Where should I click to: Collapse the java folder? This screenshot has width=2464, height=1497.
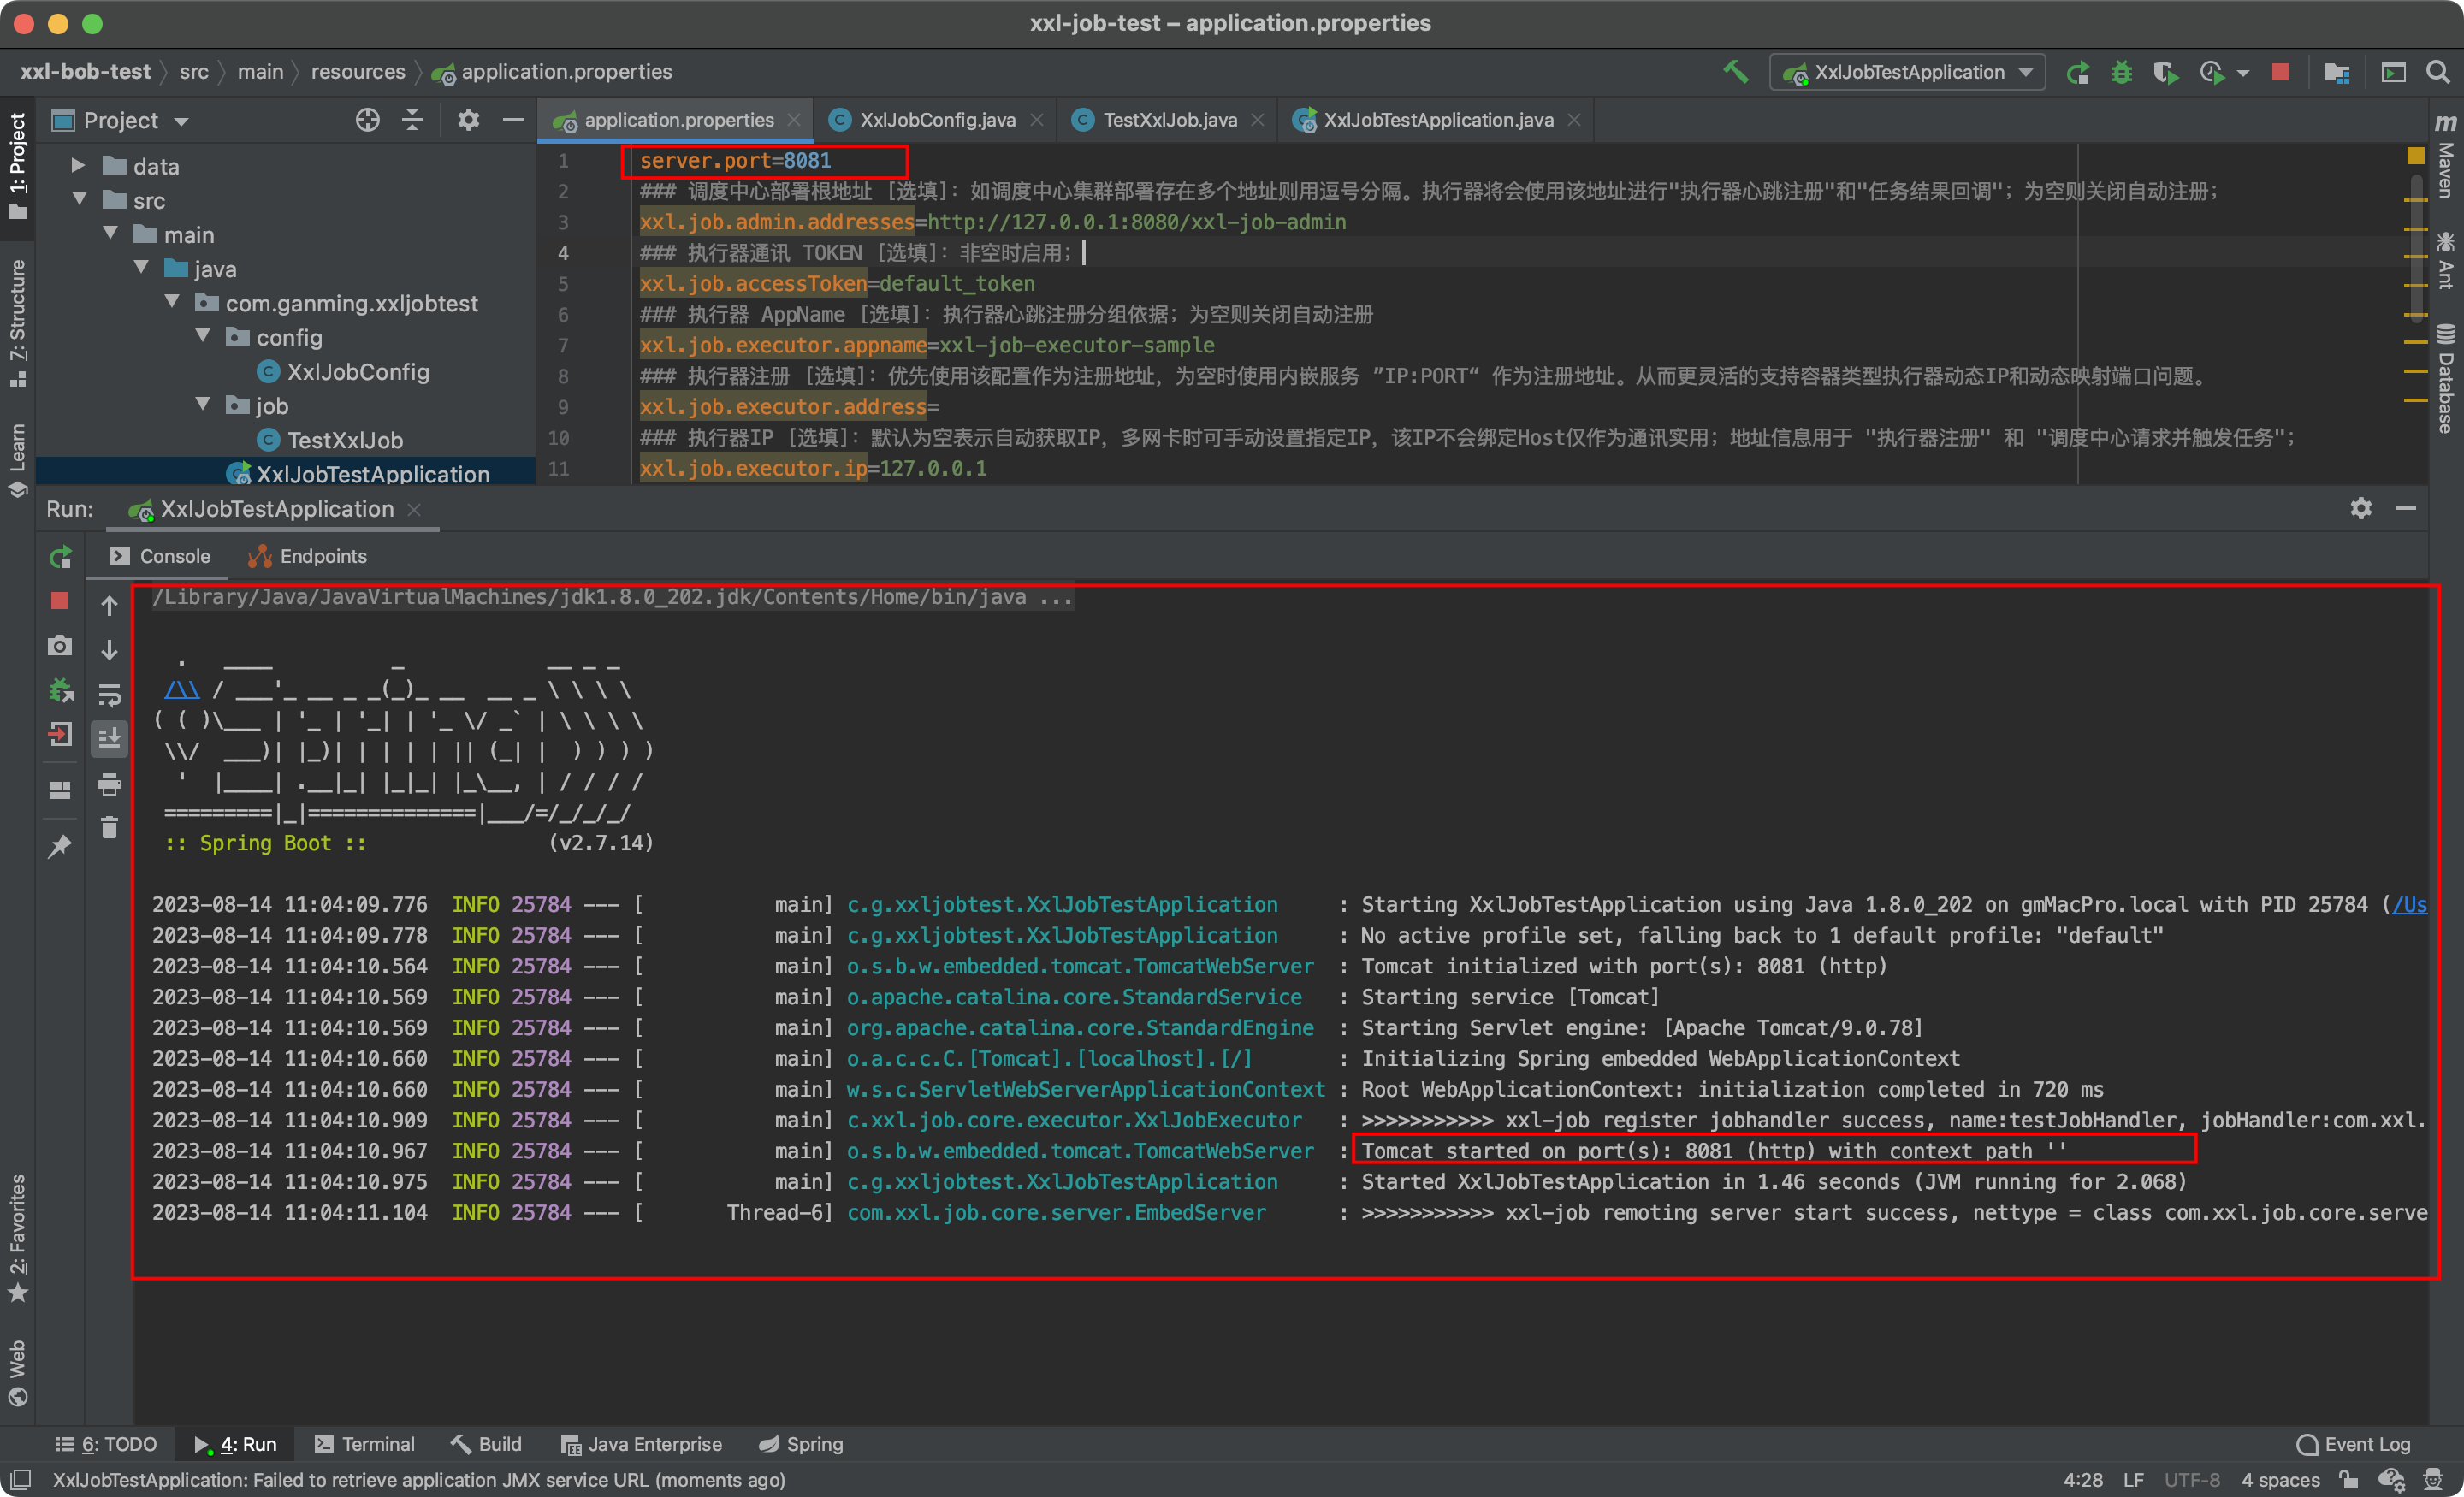coord(141,267)
